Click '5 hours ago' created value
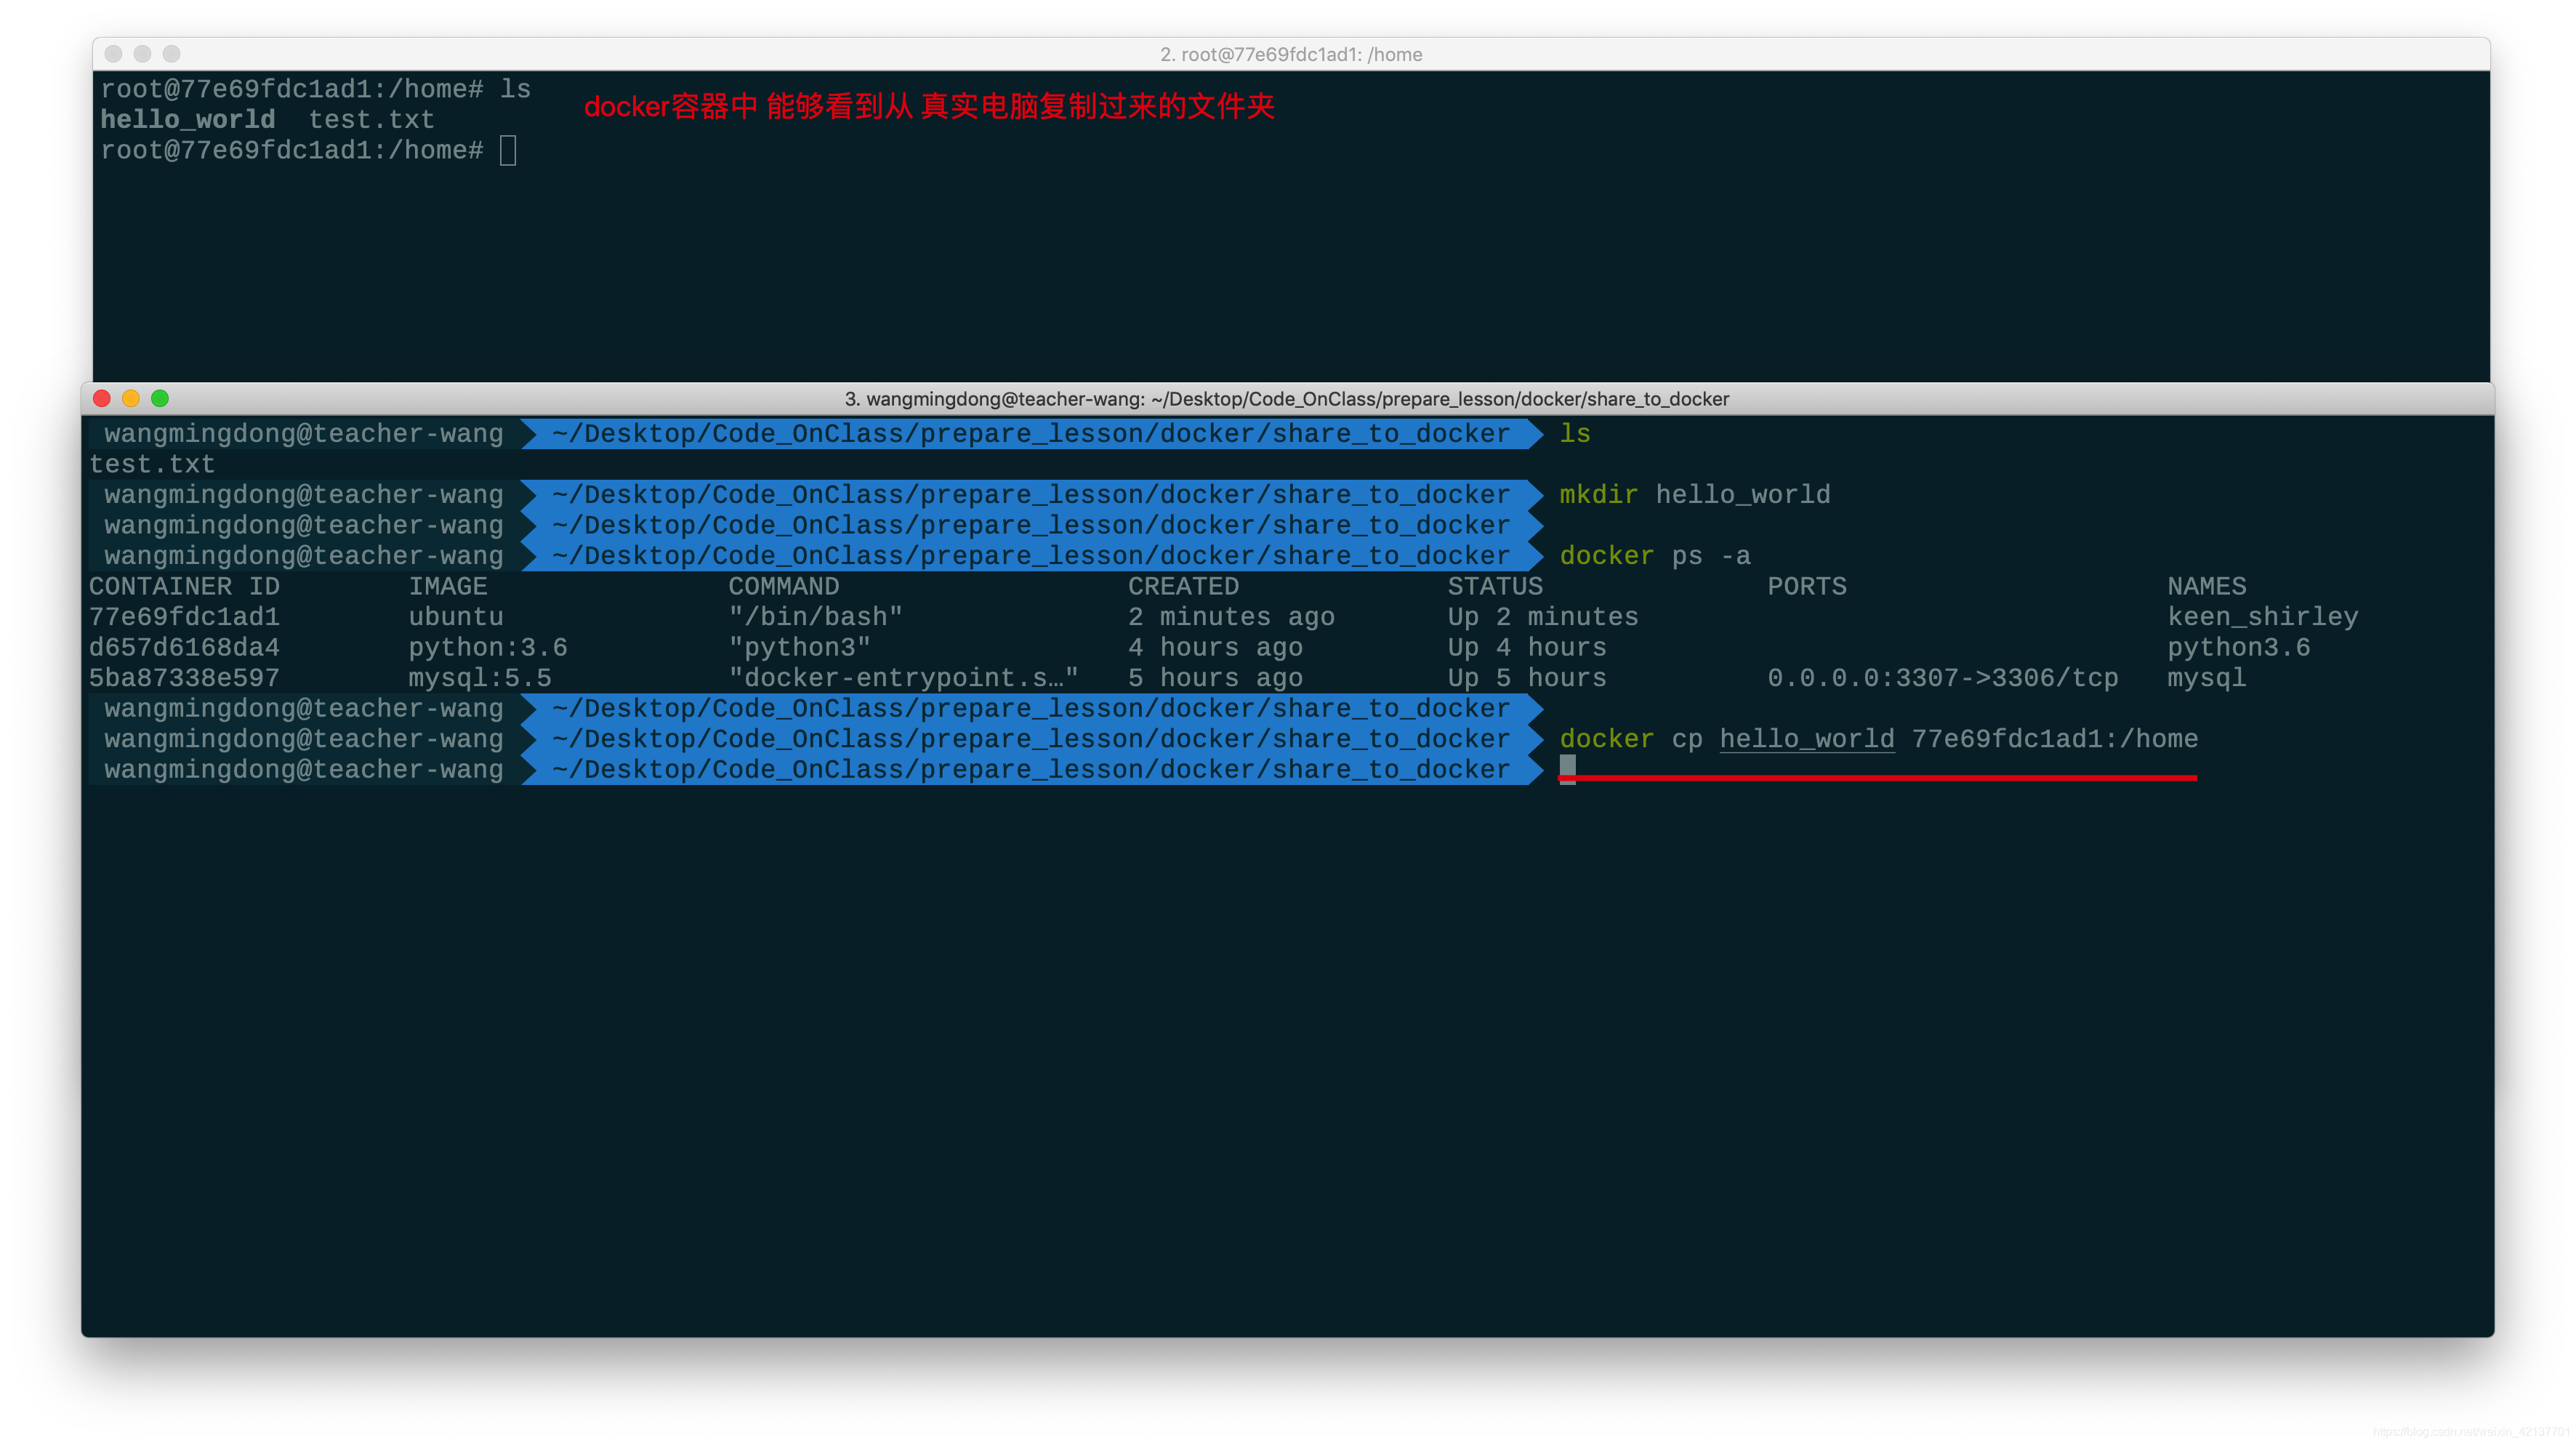Viewport: 2576px width, 1445px height. click(1216, 678)
